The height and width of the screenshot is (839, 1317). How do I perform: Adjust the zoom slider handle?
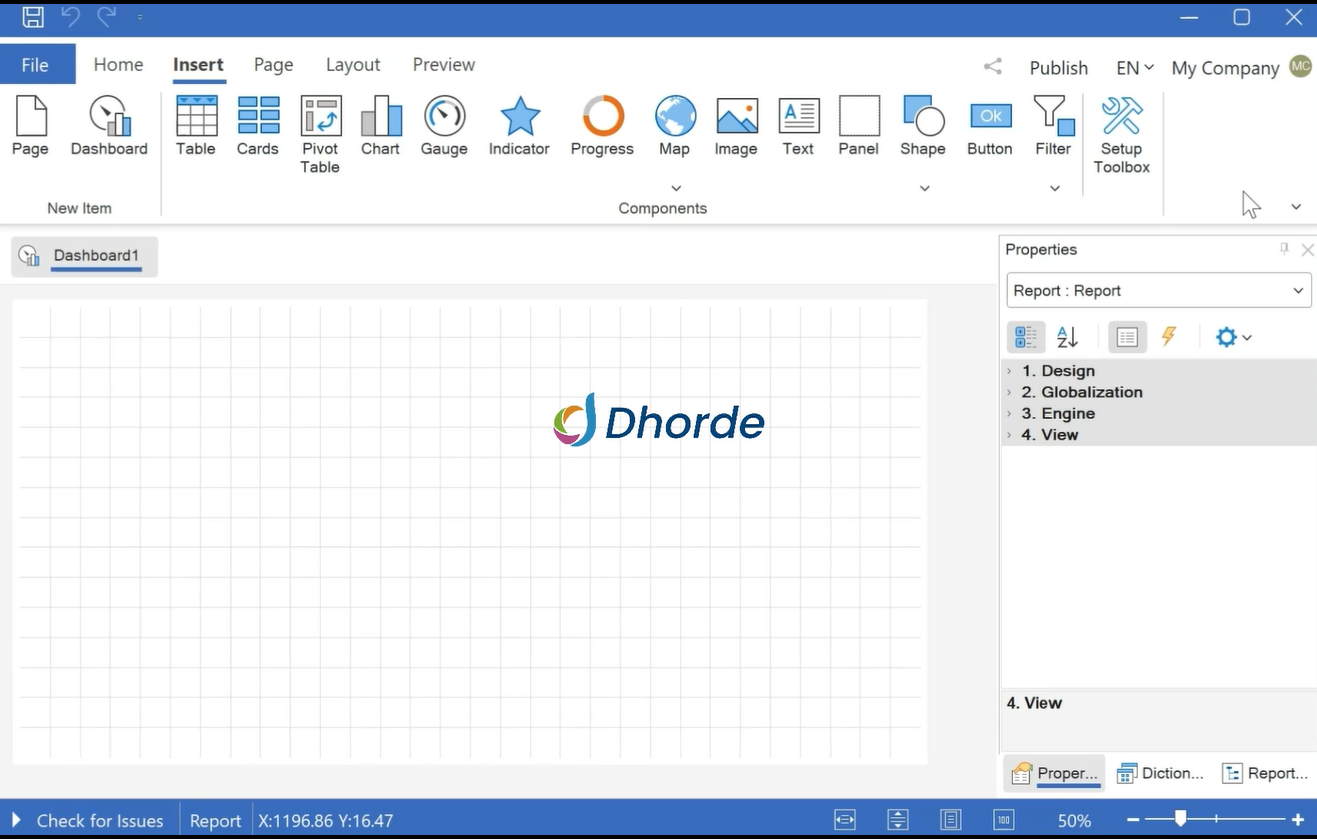(1180, 819)
